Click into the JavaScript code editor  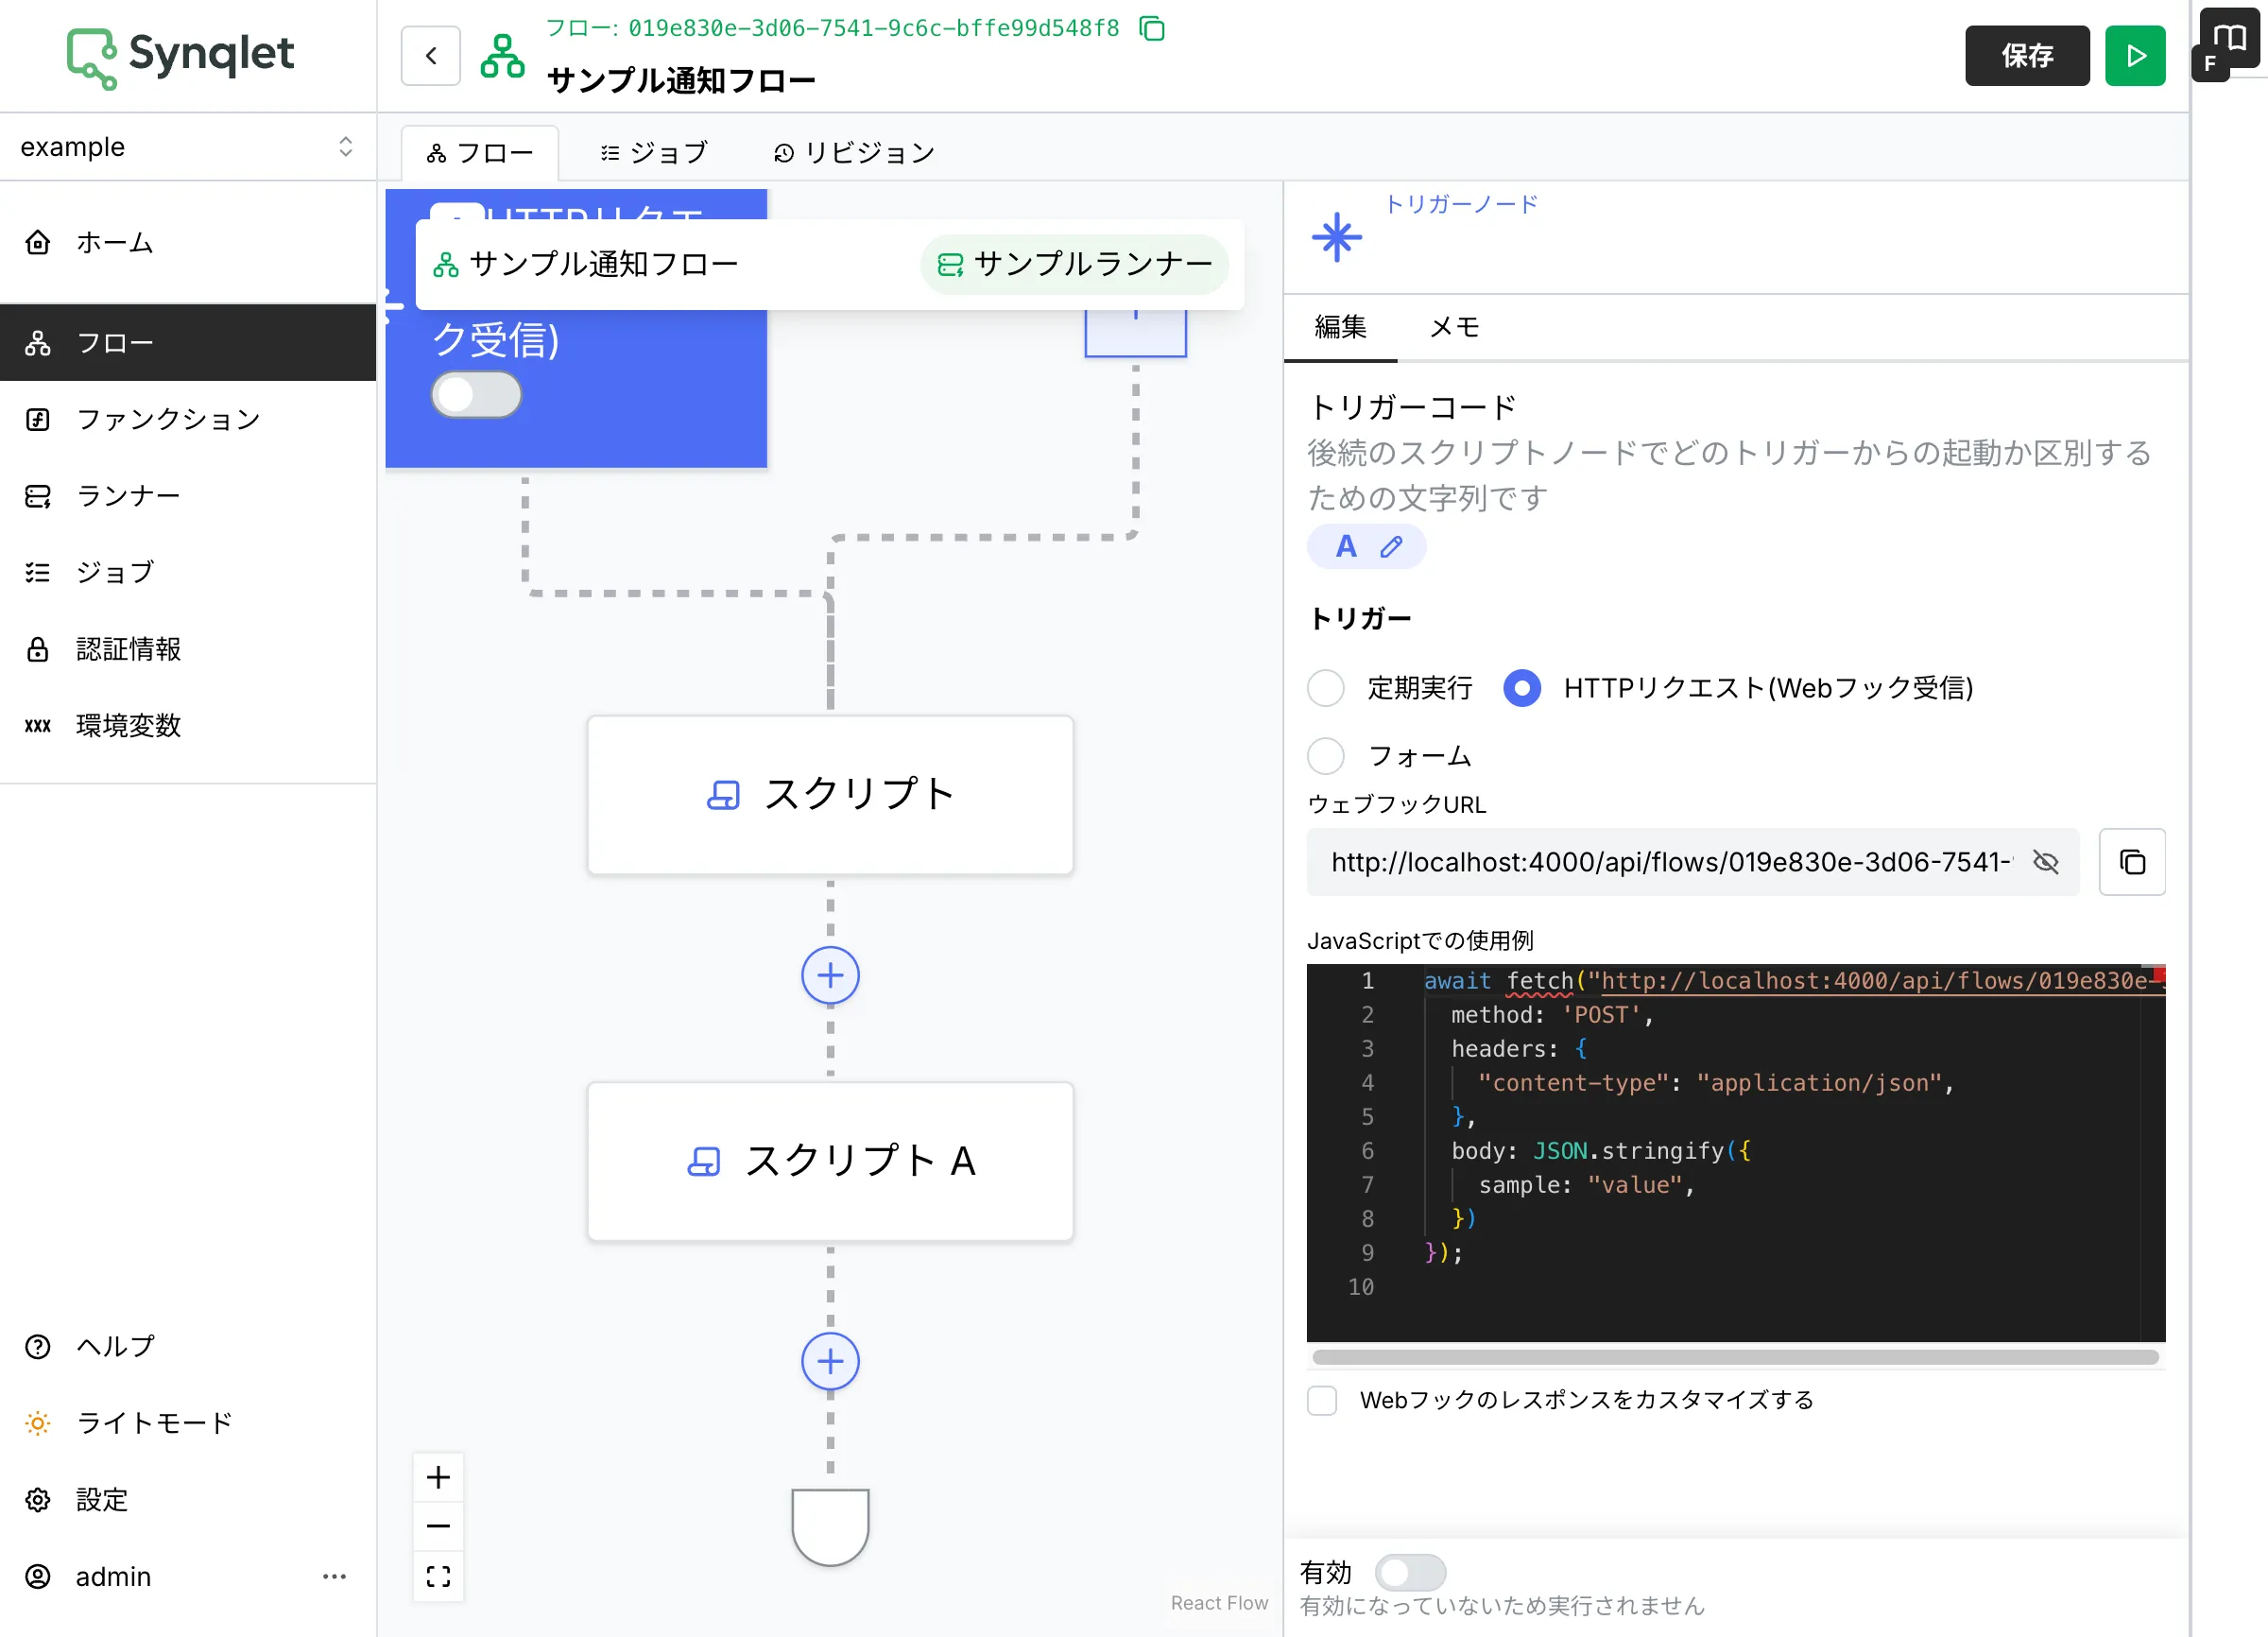point(1735,1152)
